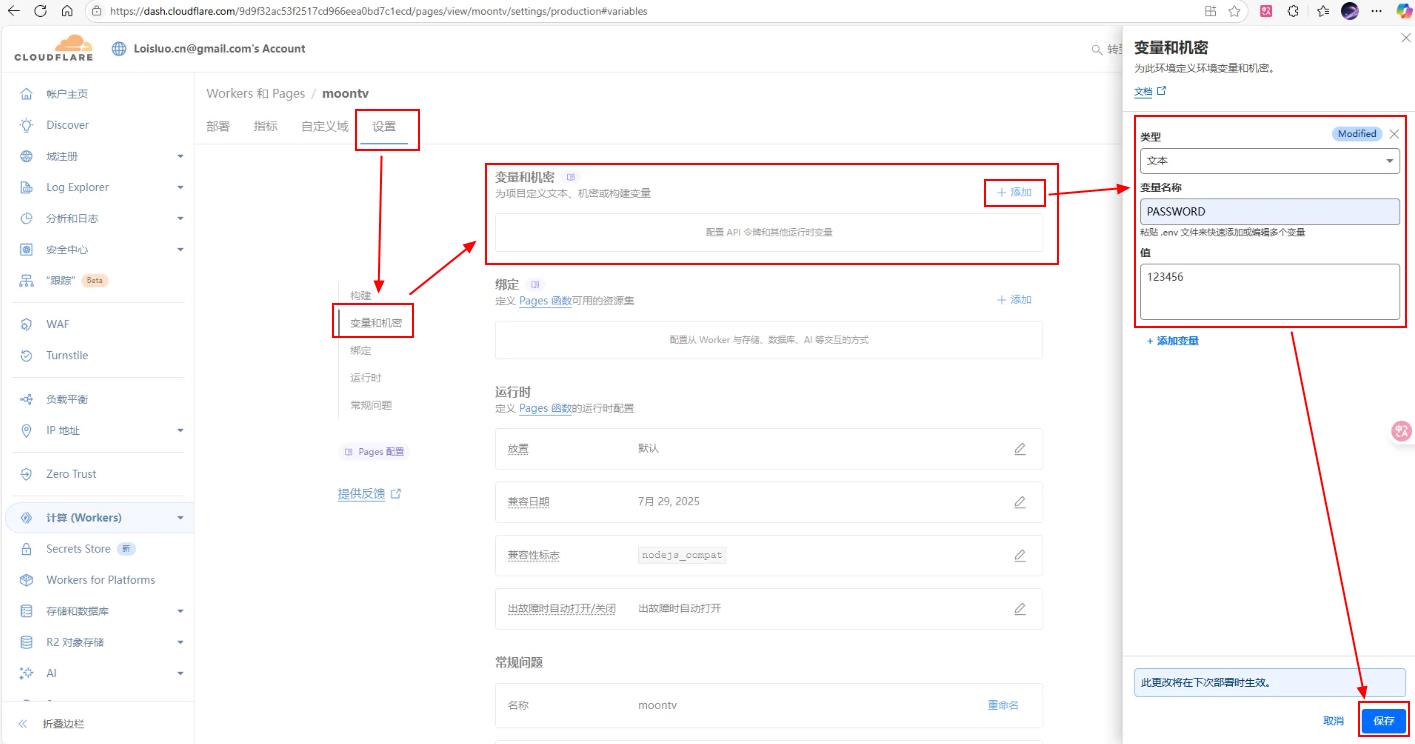Collapse the 计算 (Workers) section
Image resolution: width=1415 pixels, height=744 pixels.
pos(181,518)
